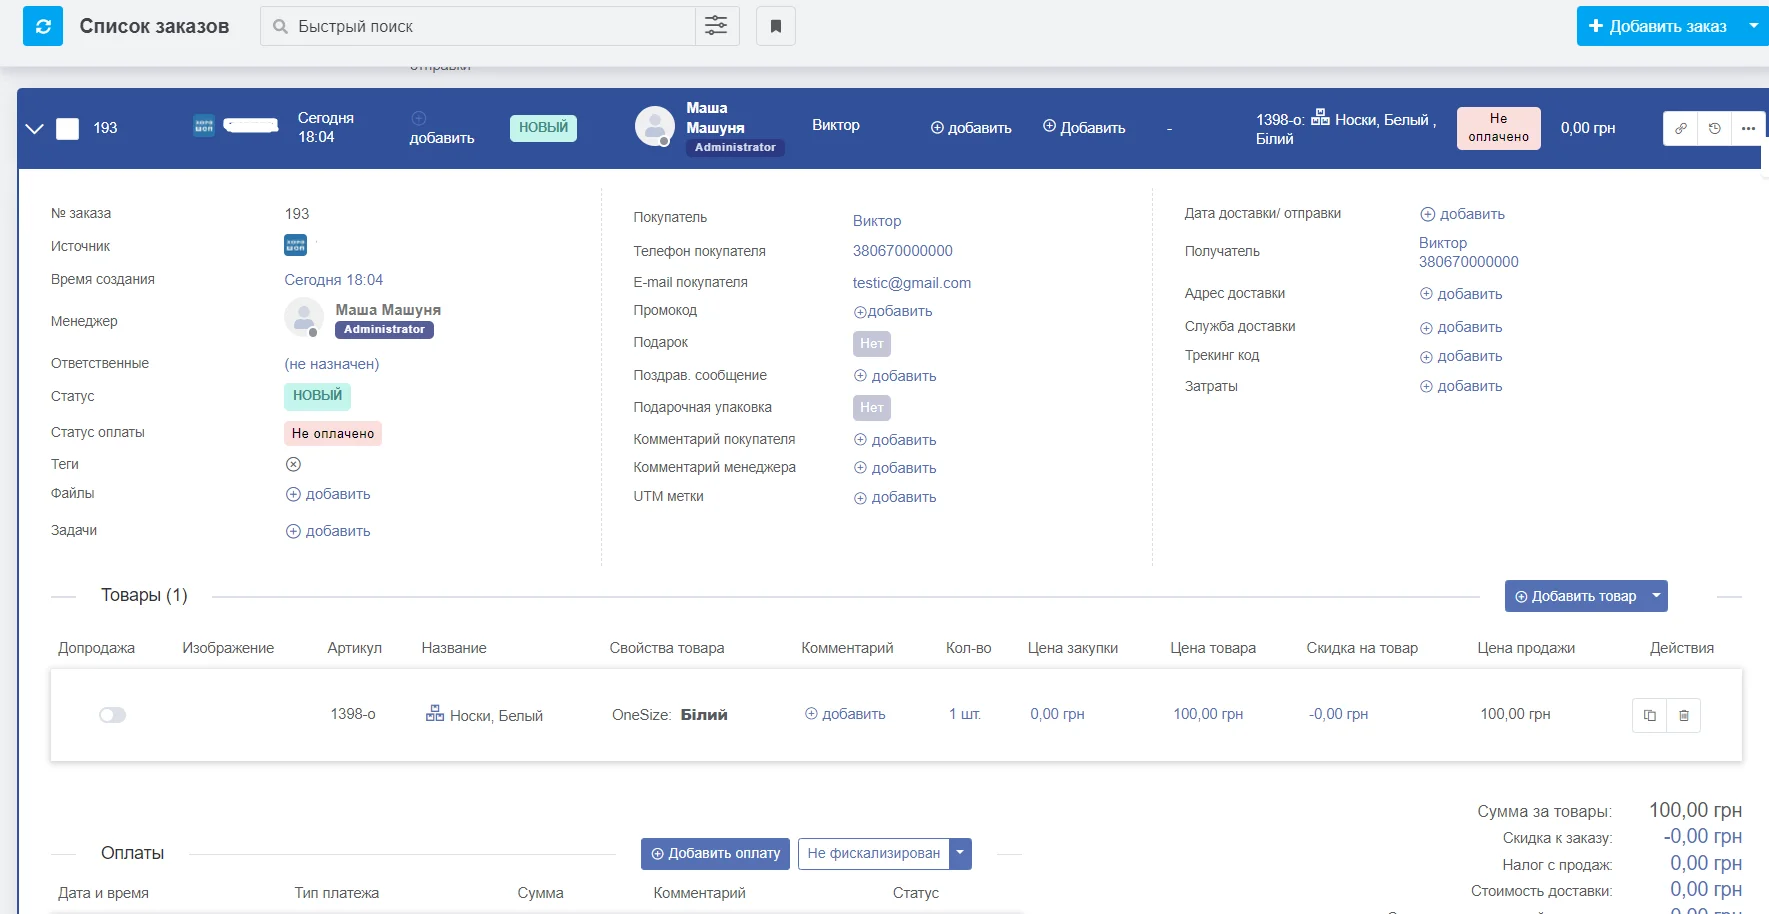This screenshot has height=914, width=1769.
Task: Clear tags with the circled X icon
Action: [x=293, y=464]
